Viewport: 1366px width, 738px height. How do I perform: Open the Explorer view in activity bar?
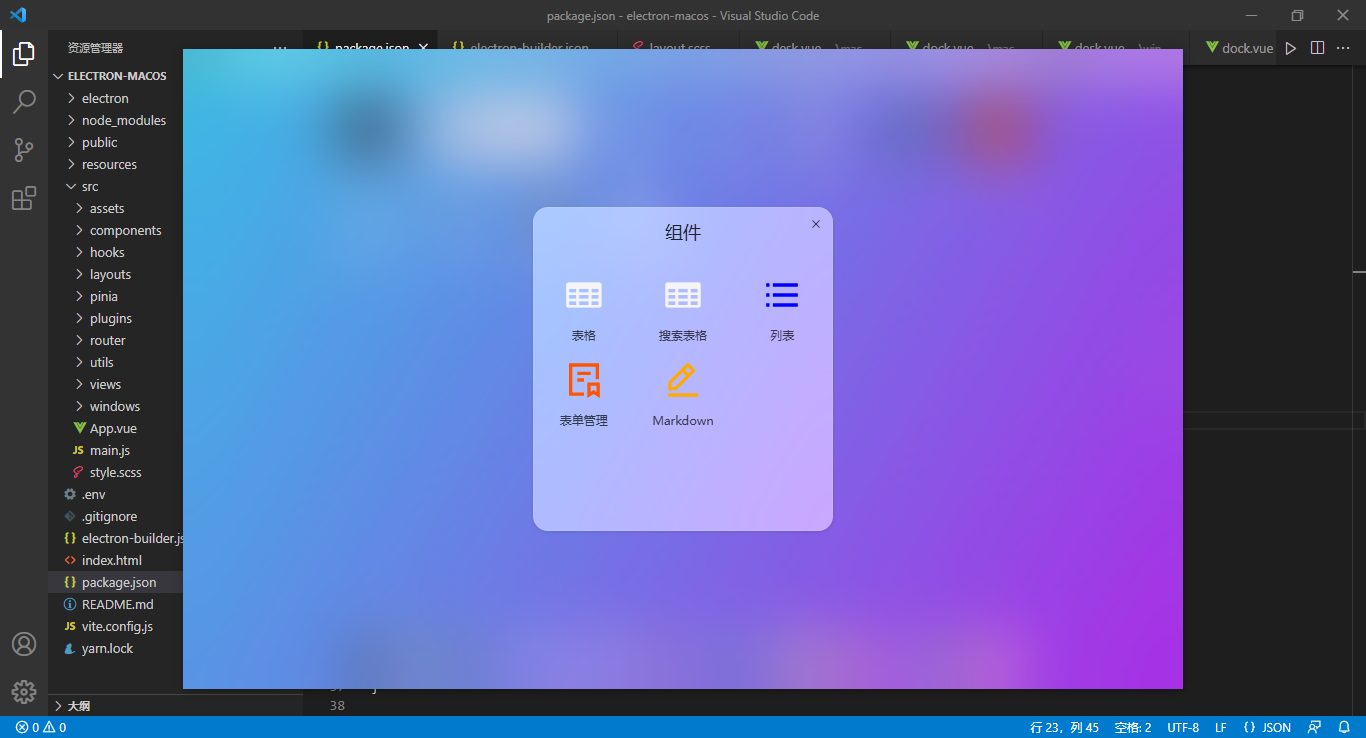tap(24, 54)
